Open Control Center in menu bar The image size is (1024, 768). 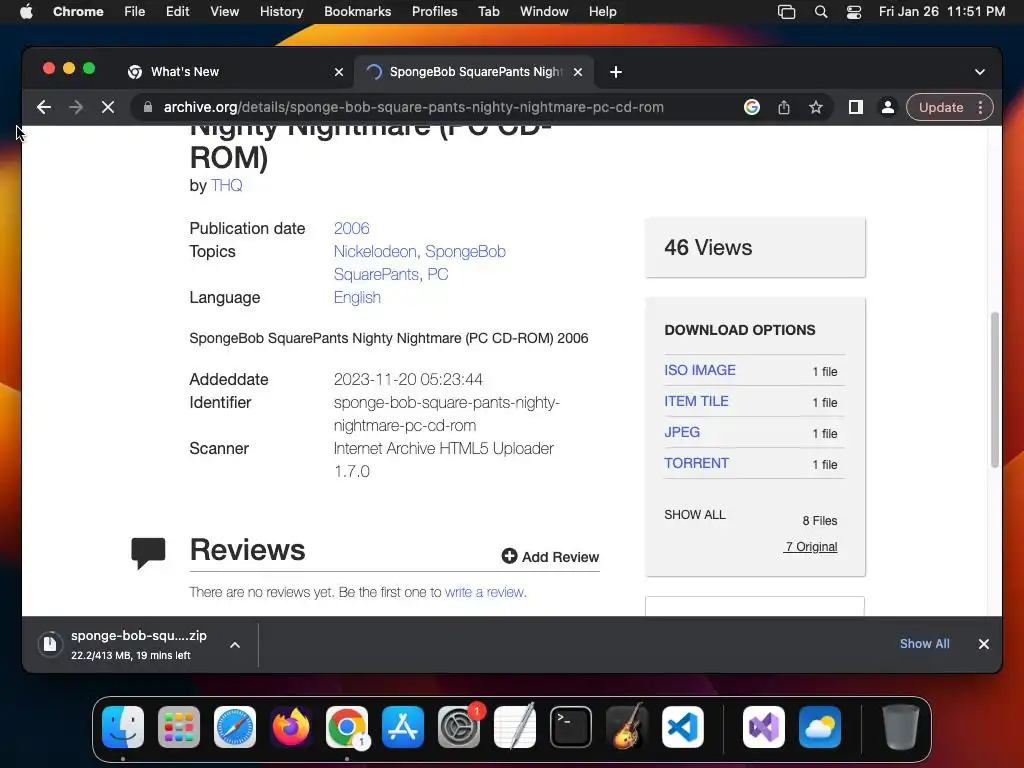click(x=854, y=11)
